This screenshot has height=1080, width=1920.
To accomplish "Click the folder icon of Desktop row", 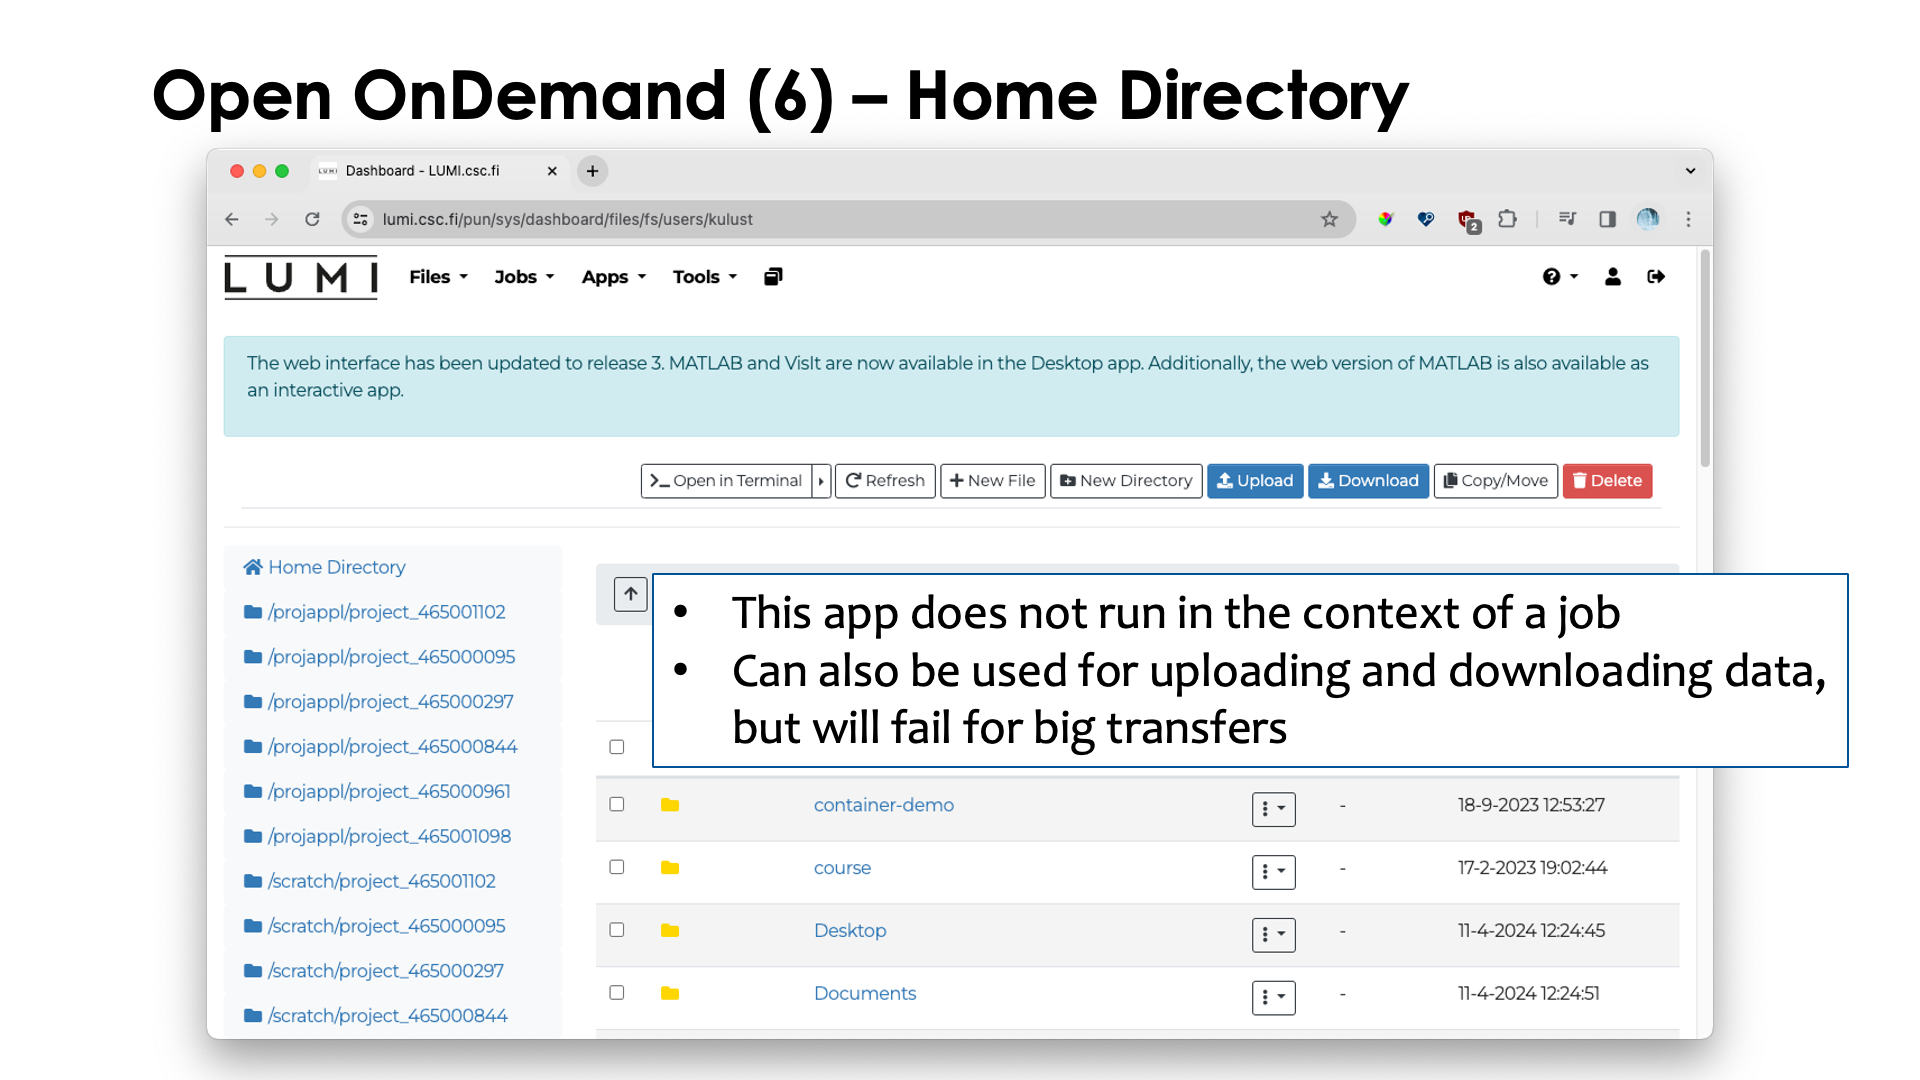I will (x=670, y=931).
